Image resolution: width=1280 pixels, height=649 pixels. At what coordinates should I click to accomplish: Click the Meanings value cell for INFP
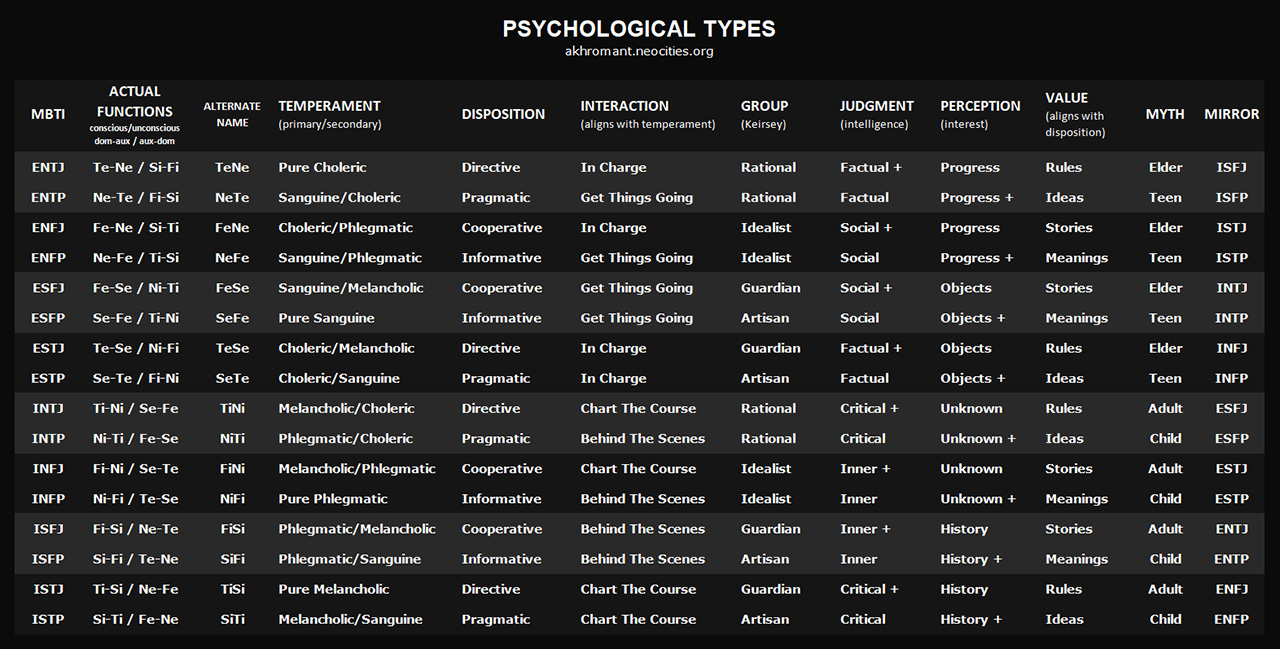[1077, 498]
